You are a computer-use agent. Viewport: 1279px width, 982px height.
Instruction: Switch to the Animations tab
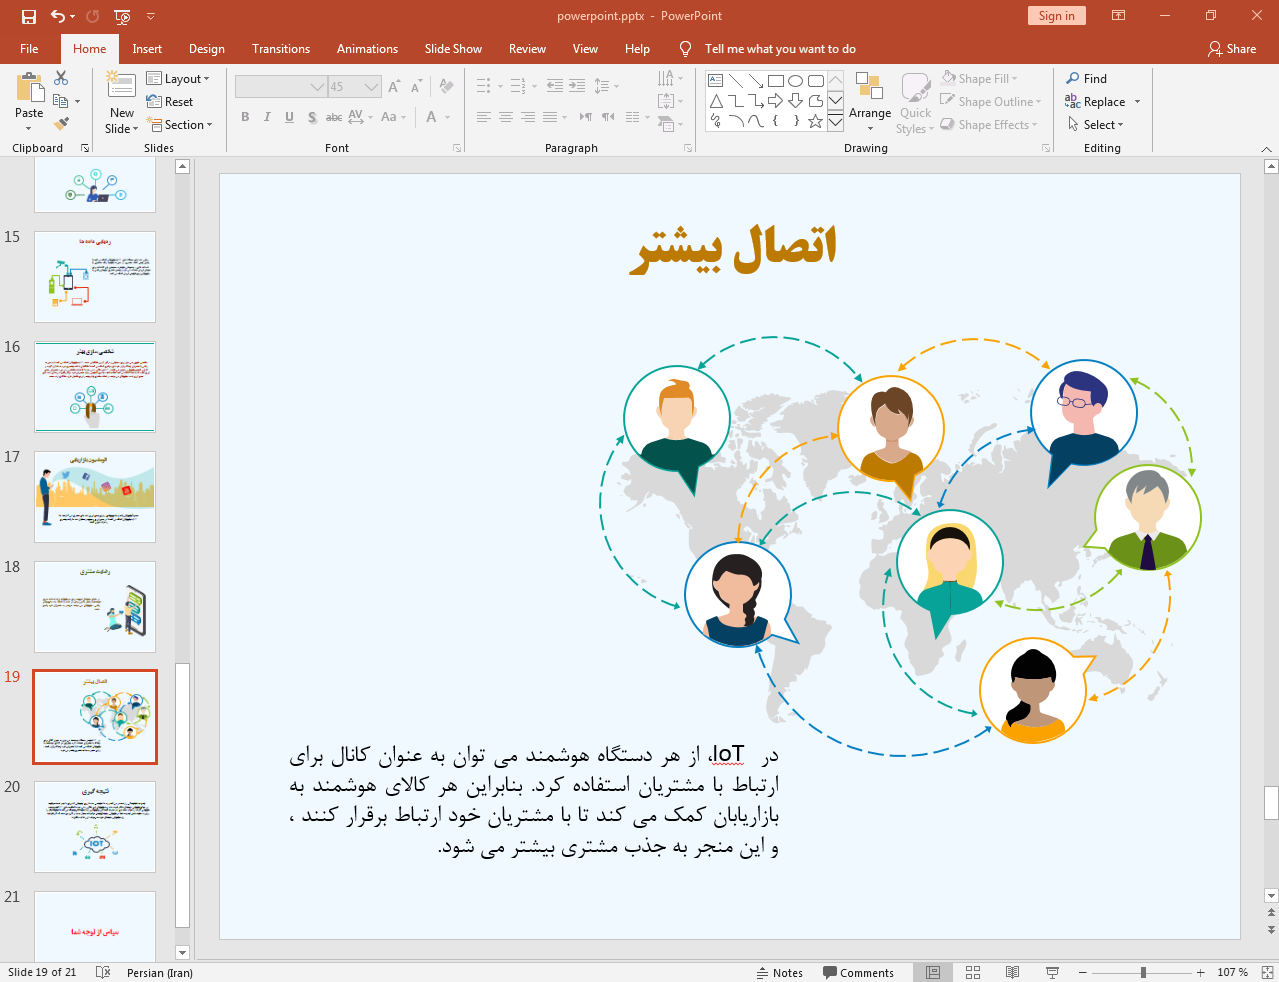367,48
